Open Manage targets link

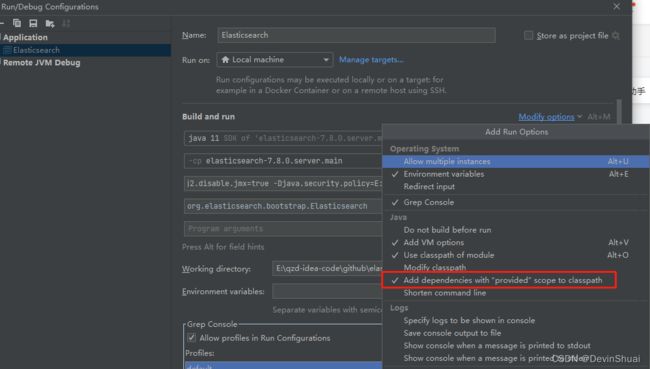pyautogui.click(x=371, y=60)
